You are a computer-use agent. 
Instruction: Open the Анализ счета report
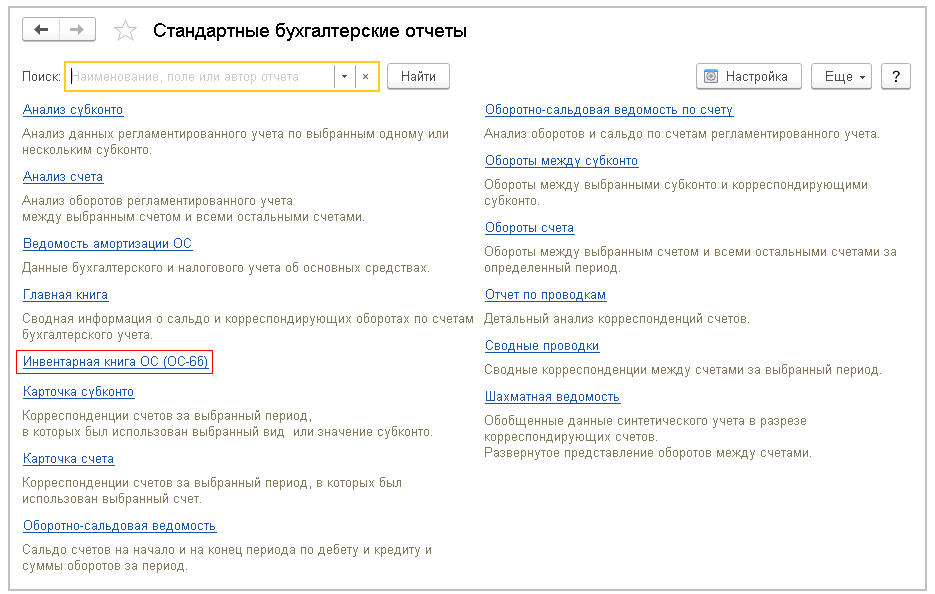tap(63, 177)
